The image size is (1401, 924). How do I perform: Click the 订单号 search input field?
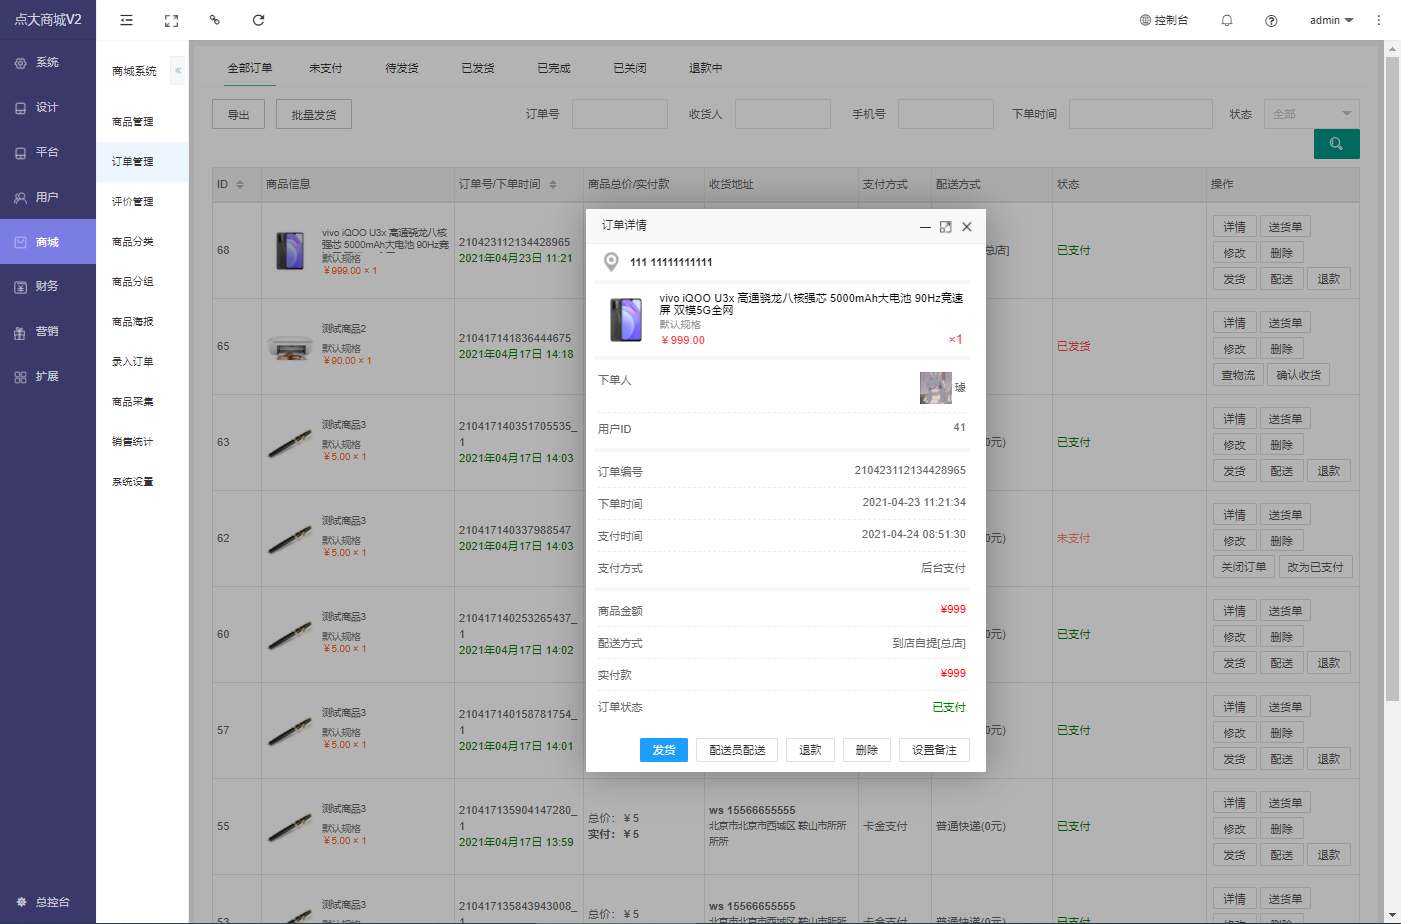(619, 114)
